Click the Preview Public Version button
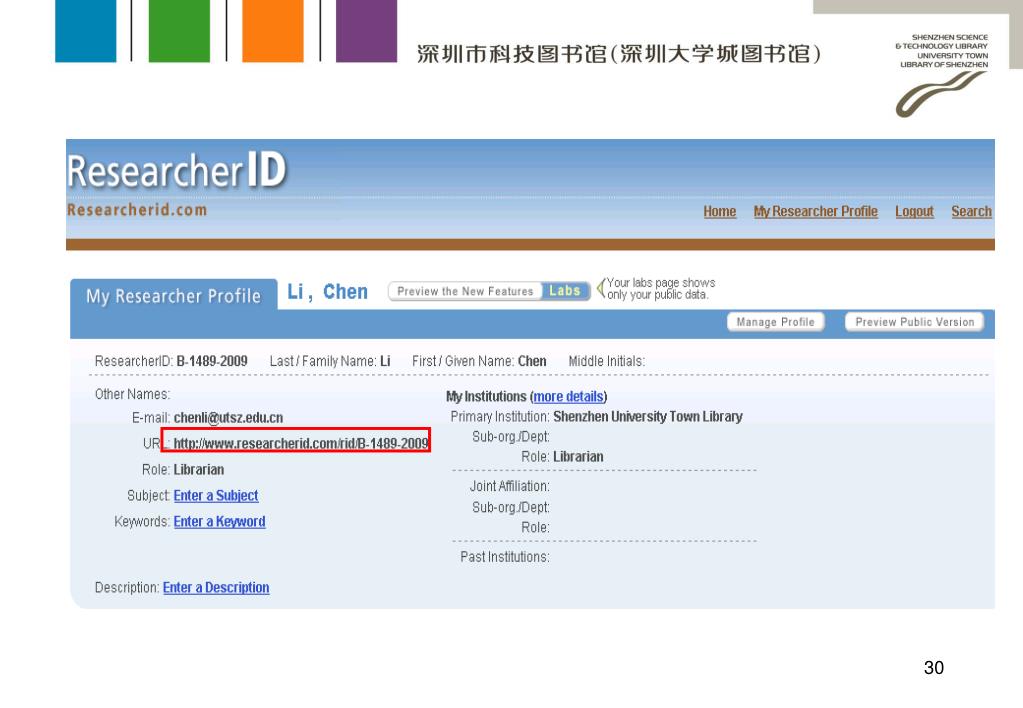1023x708 pixels. click(x=915, y=322)
